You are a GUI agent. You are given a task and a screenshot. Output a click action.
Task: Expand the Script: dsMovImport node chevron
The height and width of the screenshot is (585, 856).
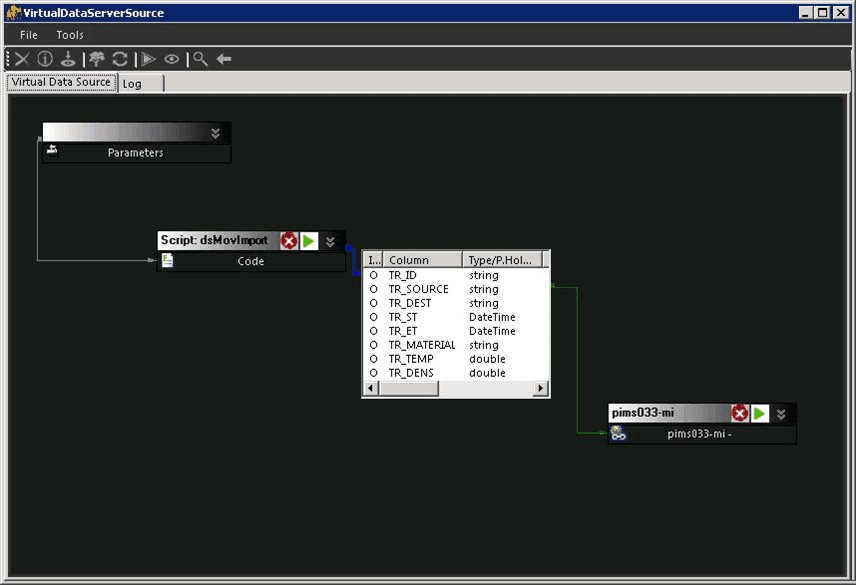click(330, 241)
